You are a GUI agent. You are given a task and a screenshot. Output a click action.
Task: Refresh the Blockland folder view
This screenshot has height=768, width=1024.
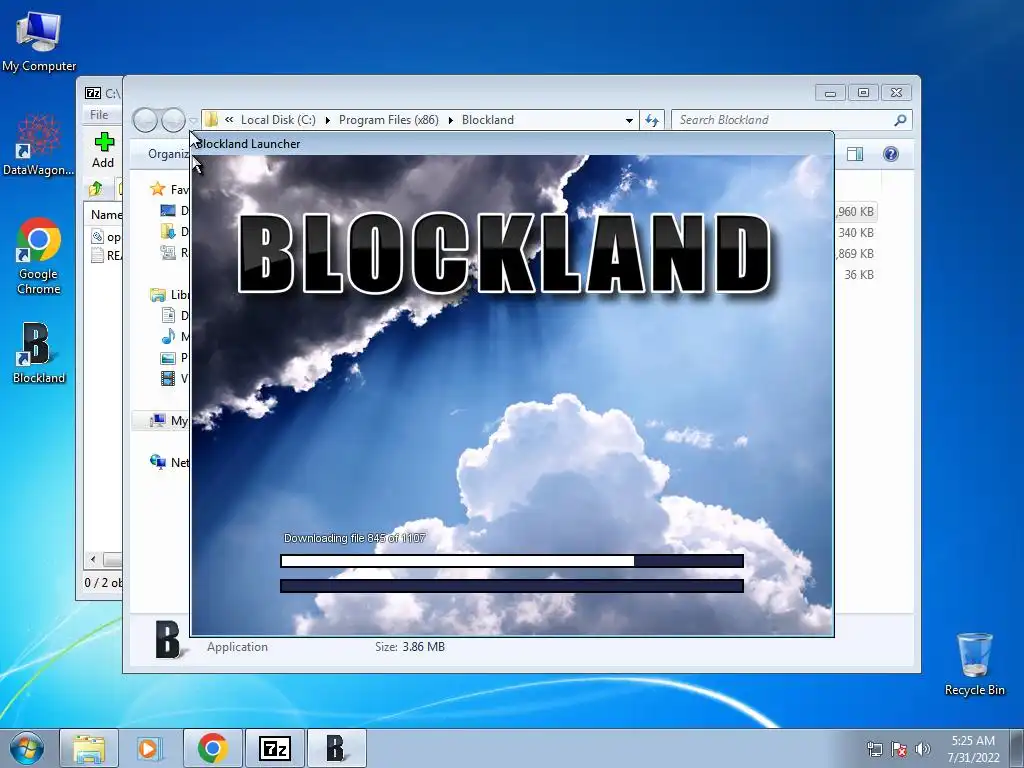click(652, 120)
